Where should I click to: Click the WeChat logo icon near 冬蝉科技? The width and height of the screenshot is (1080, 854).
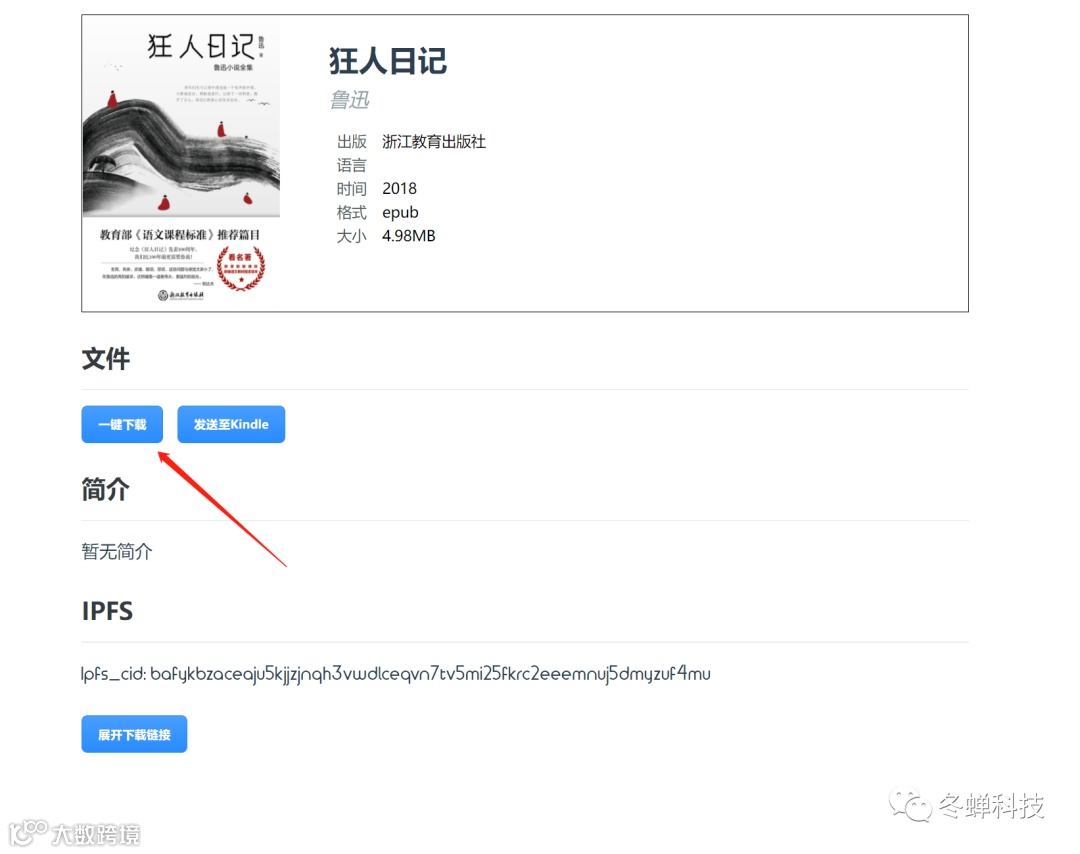pyautogui.click(x=909, y=804)
